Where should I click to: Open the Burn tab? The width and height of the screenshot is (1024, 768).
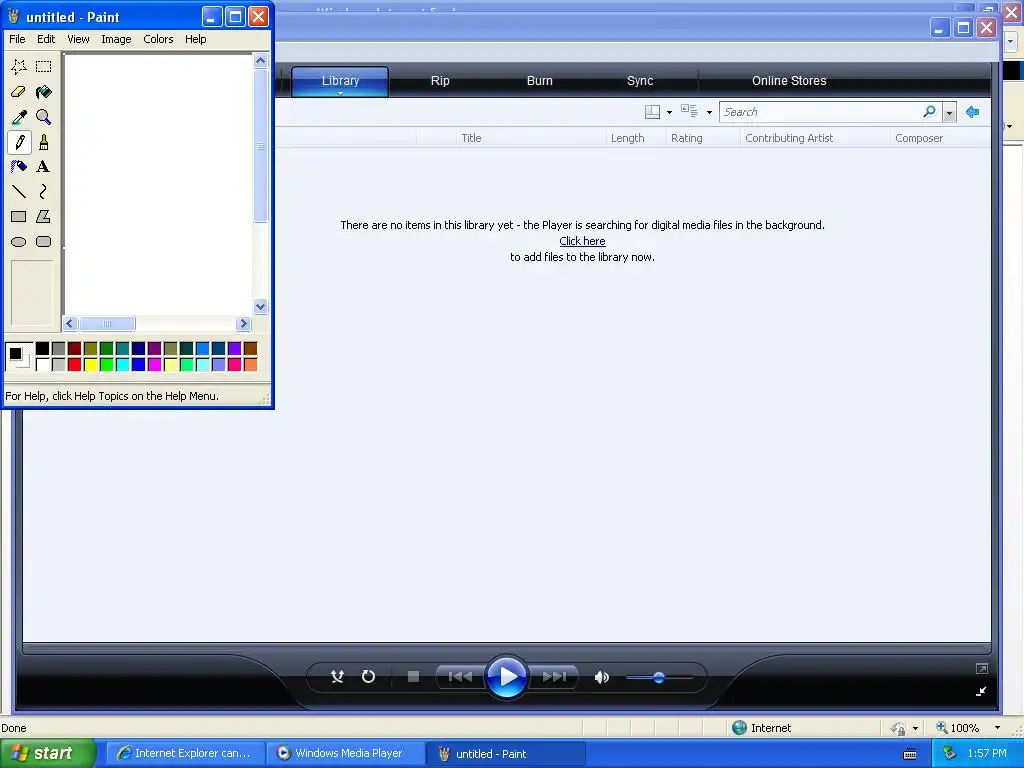pos(539,81)
